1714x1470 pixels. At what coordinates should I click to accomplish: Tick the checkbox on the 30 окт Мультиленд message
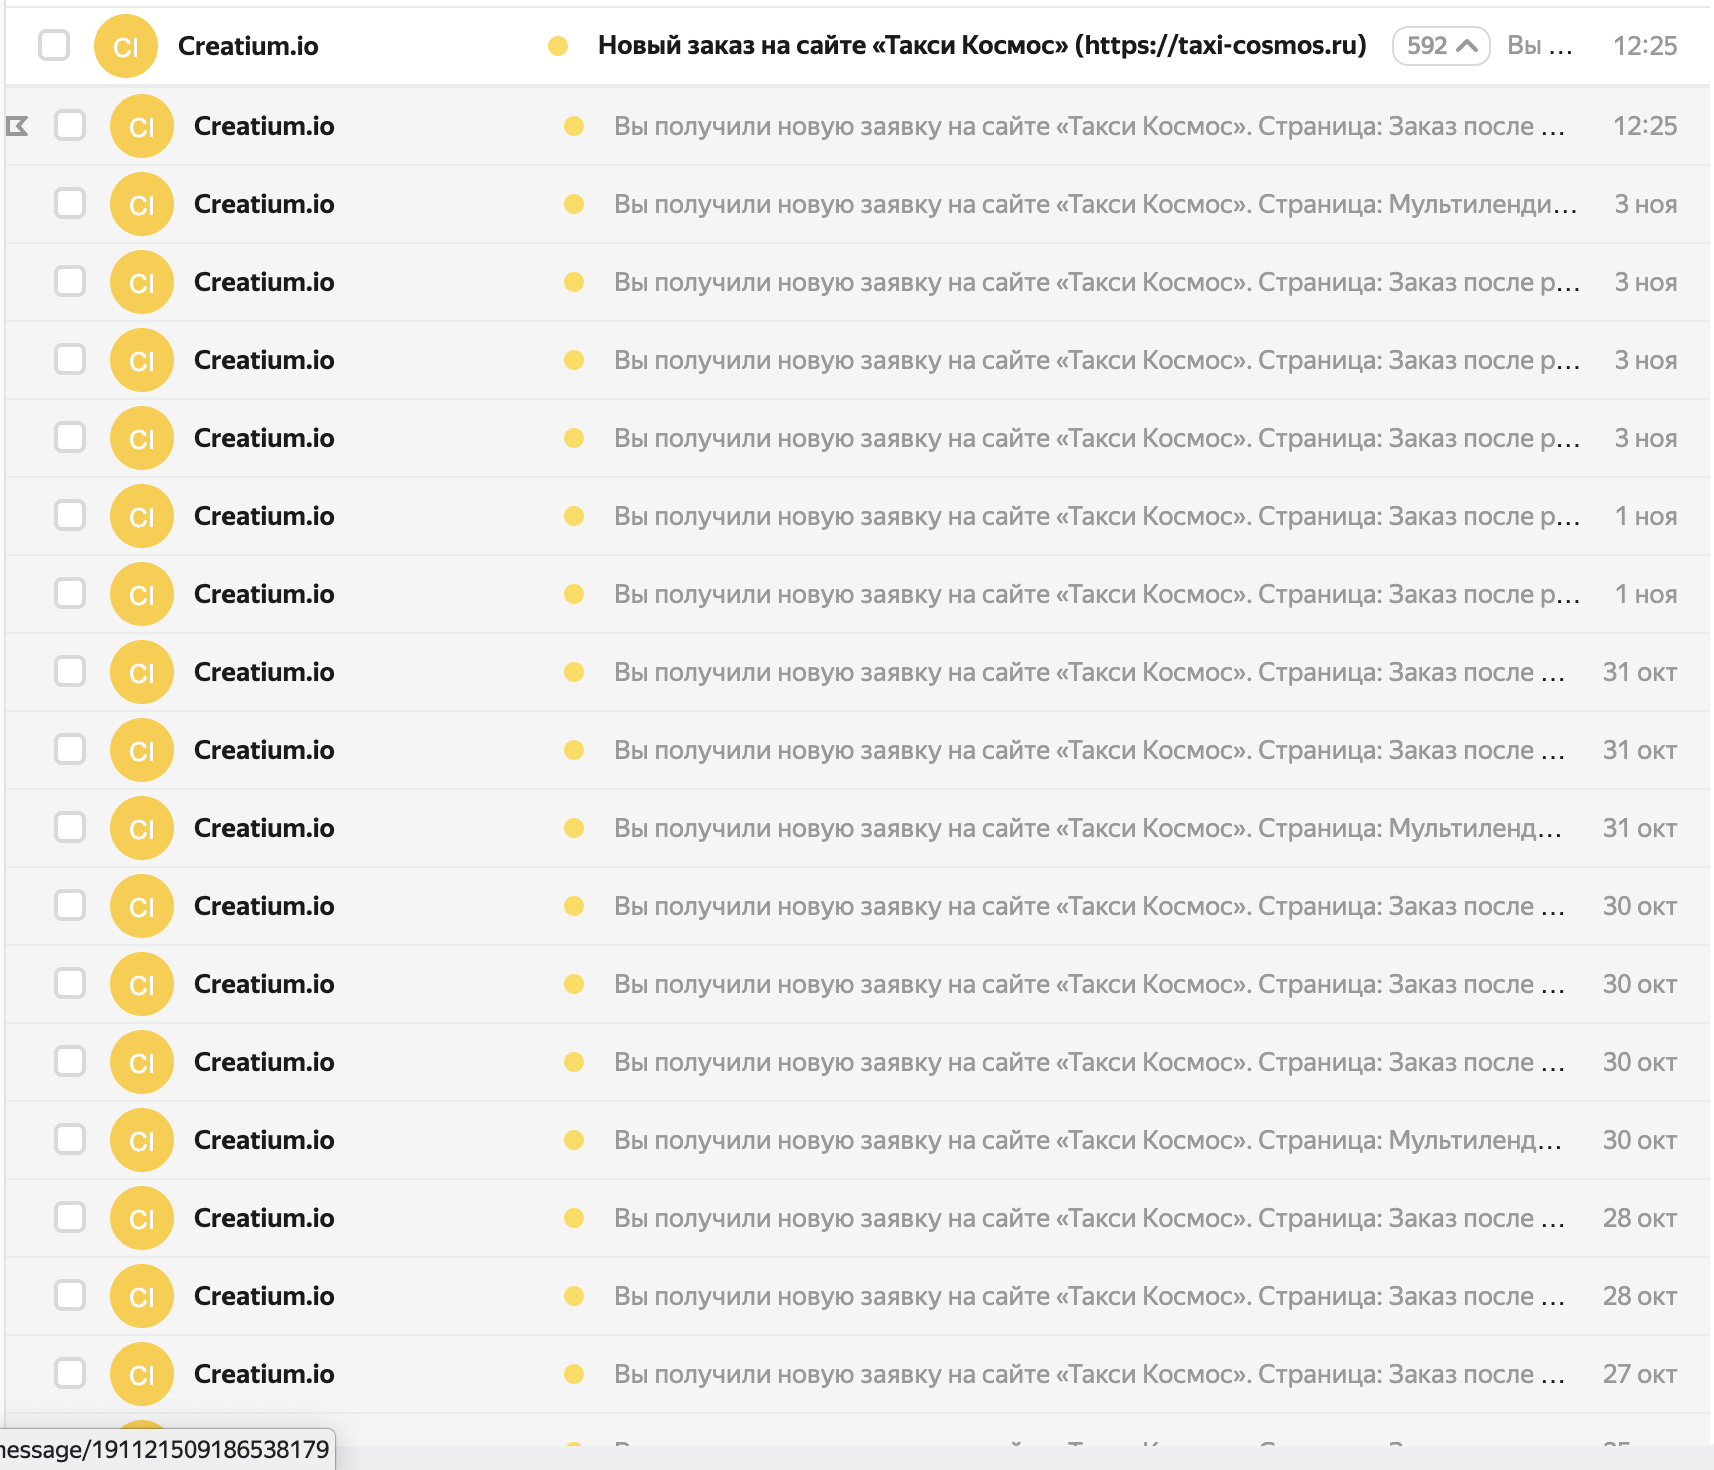coord(70,1139)
